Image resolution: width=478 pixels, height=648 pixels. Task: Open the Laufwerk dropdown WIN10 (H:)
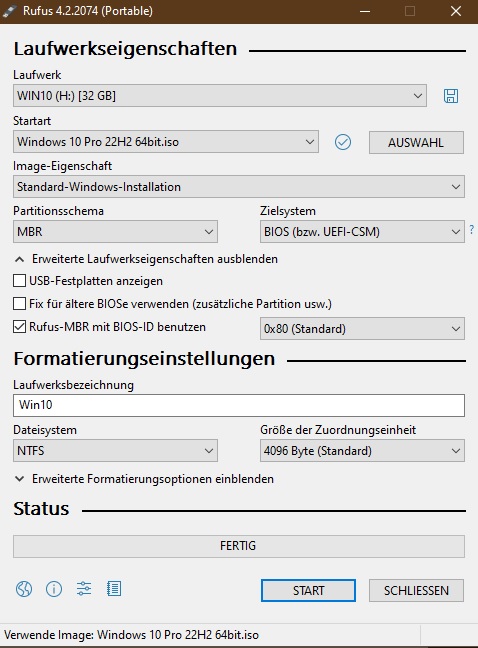click(x=220, y=96)
